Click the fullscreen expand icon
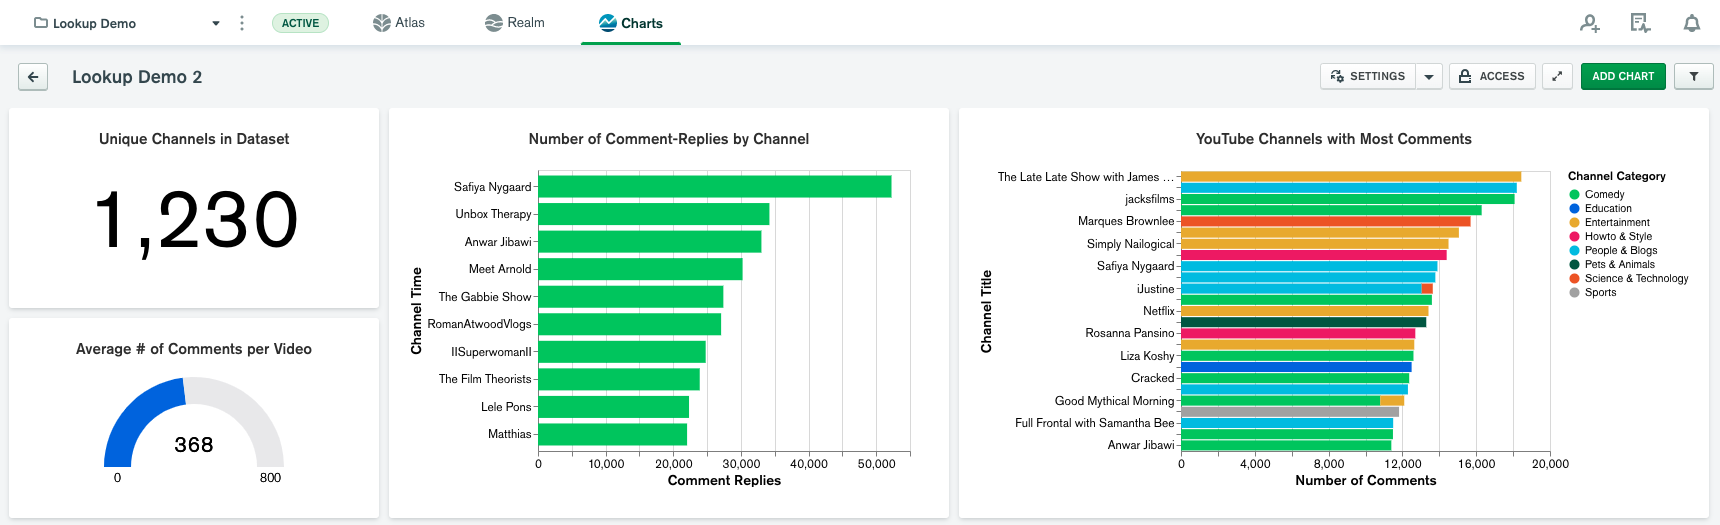Image resolution: width=1720 pixels, height=525 pixels. tap(1557, 76)
